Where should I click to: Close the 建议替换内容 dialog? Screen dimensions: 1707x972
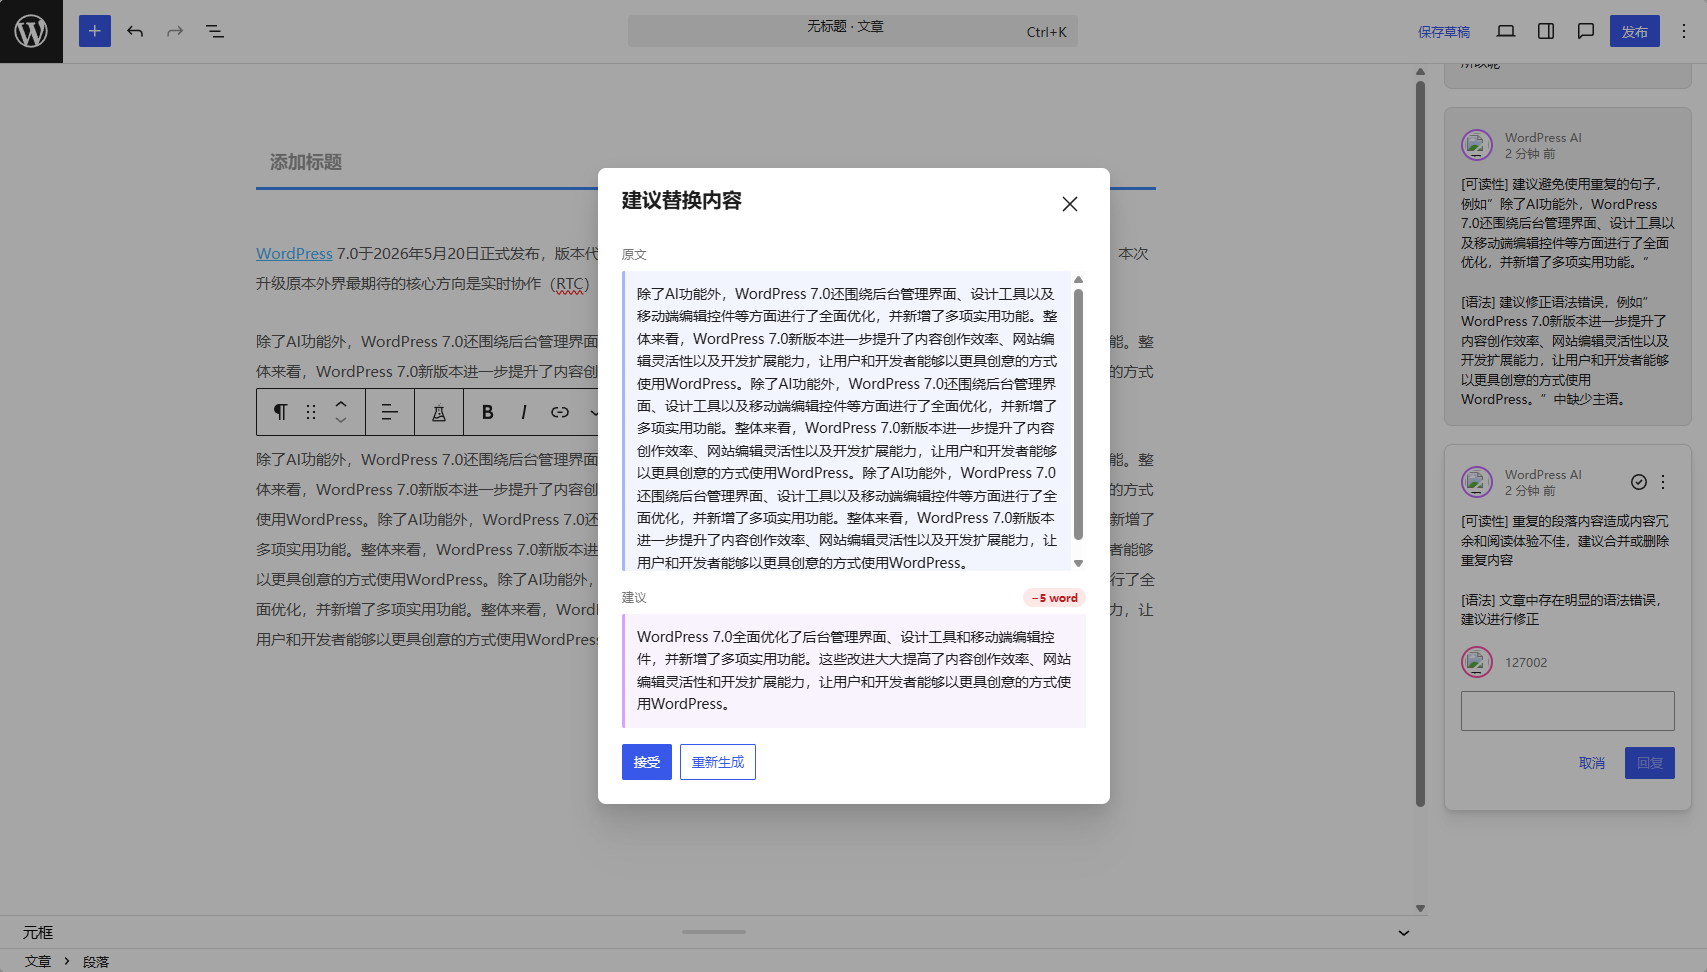coord(1070,204)
